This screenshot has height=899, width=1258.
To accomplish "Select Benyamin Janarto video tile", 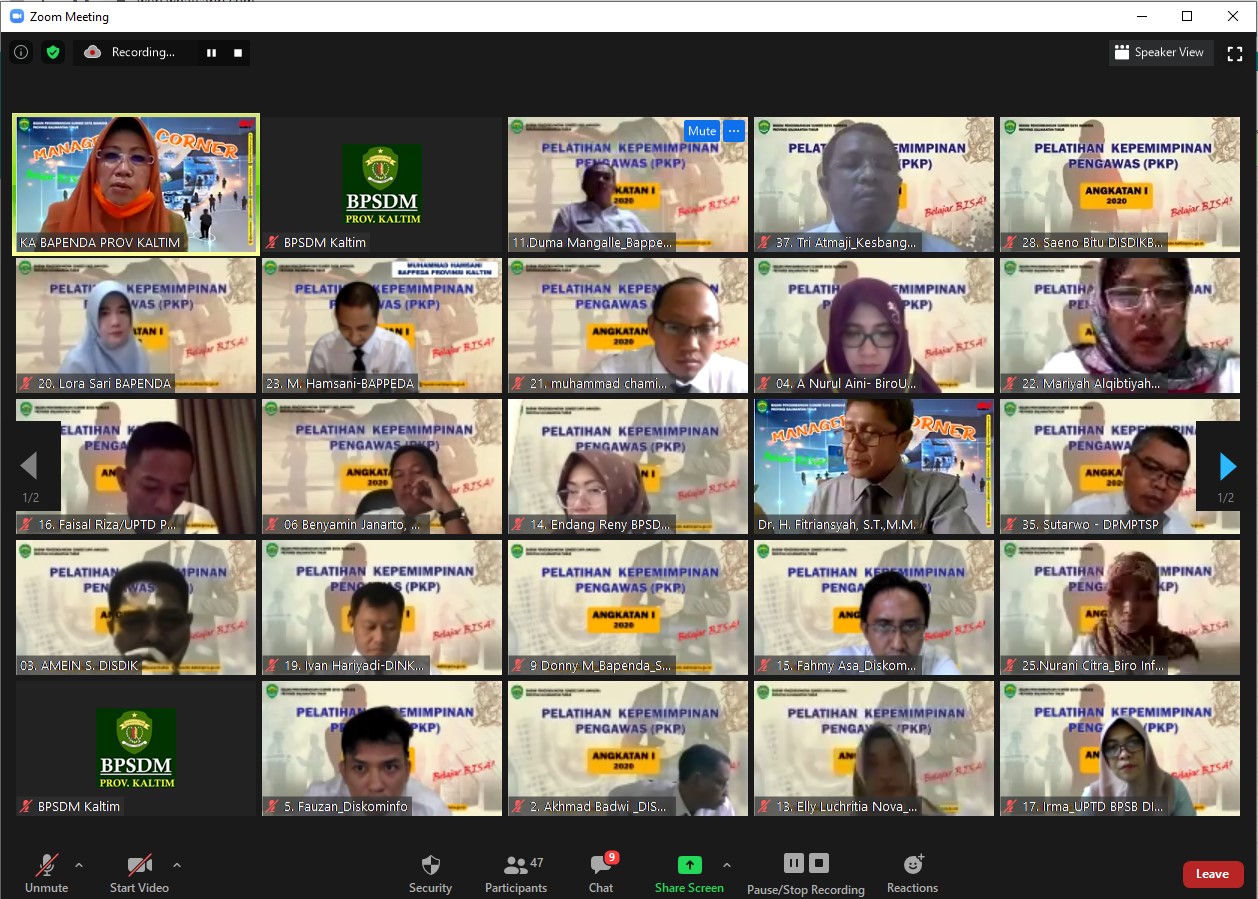I will click(382, 466).
